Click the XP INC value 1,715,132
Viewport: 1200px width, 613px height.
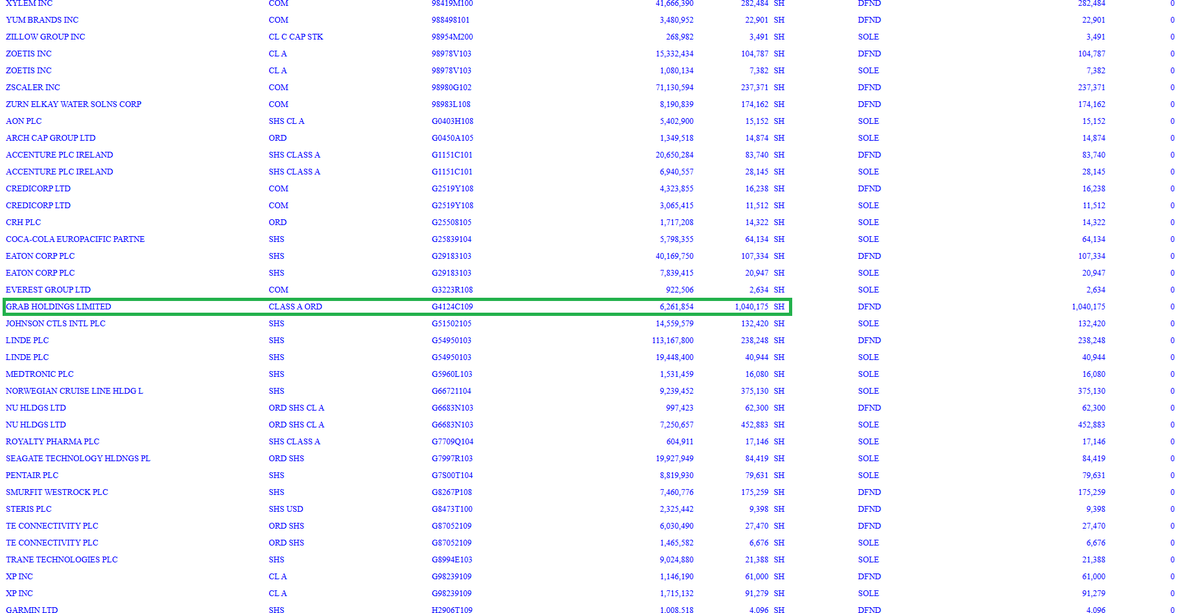(677, 593)
